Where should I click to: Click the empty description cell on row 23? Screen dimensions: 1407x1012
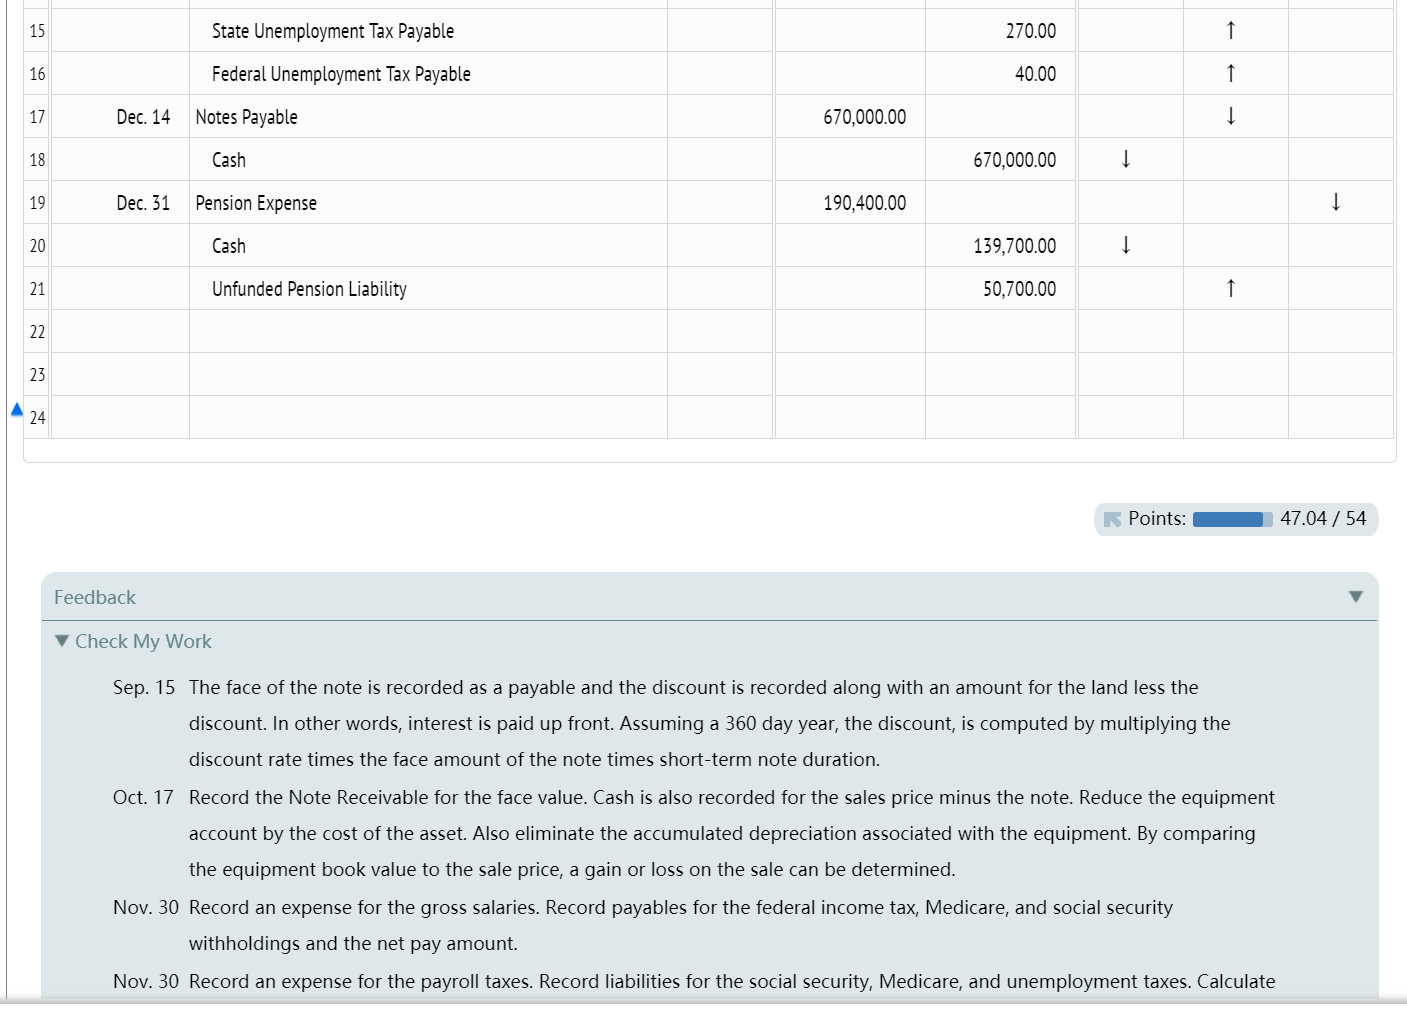[430, 374]
